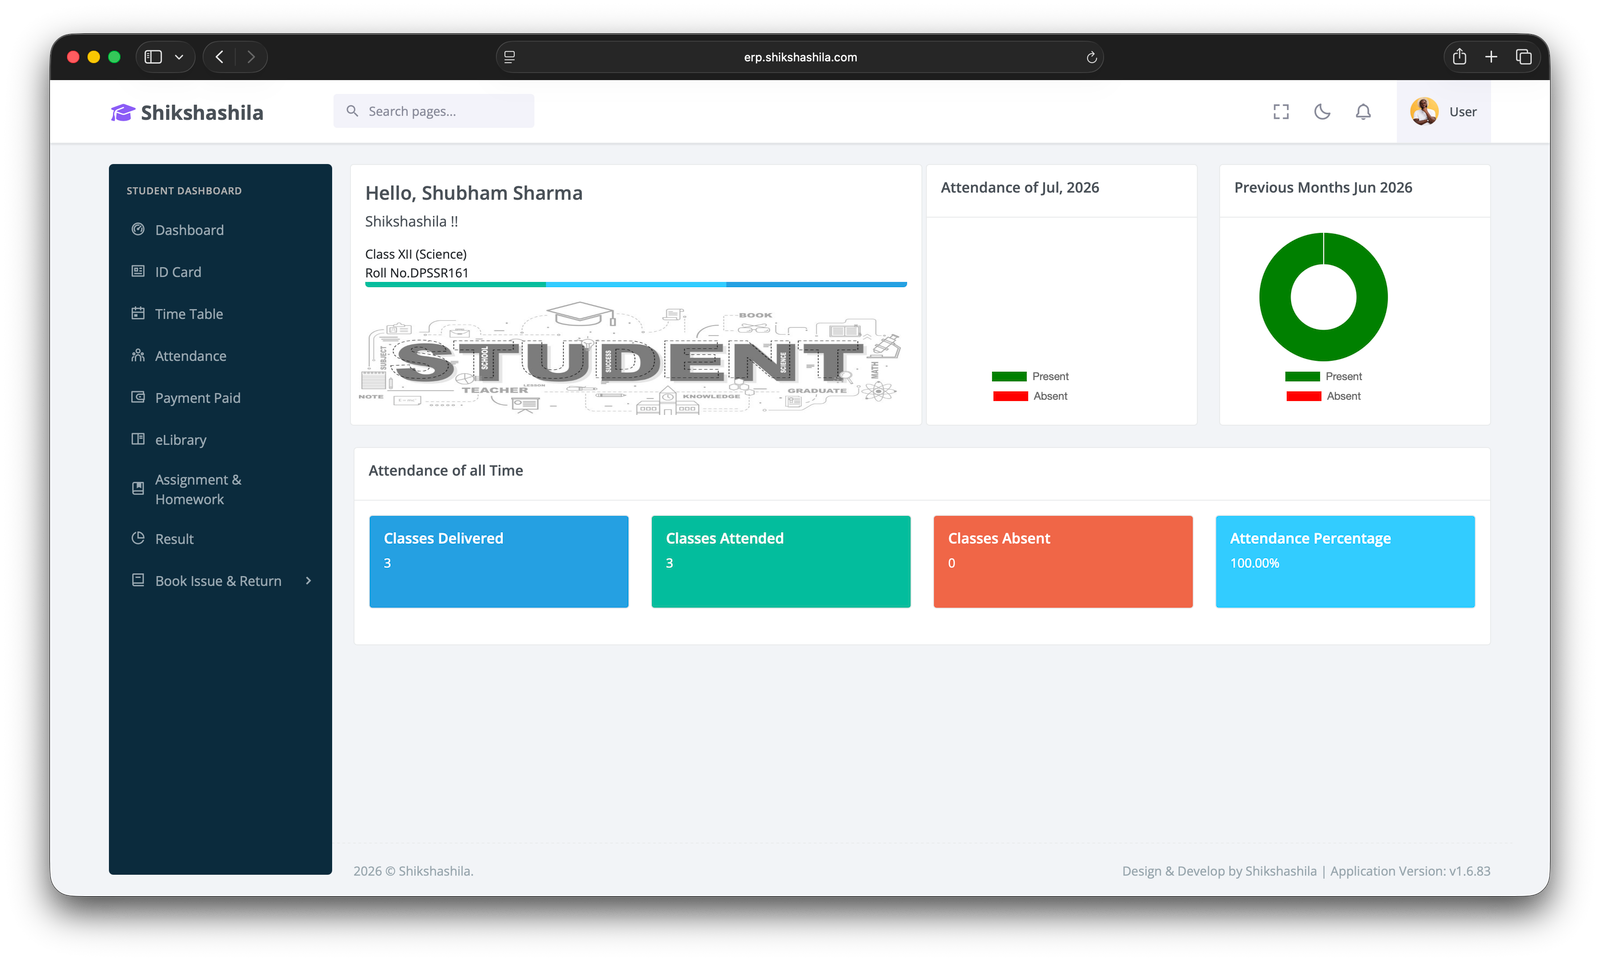Focus the Search pages input field
The width and height of the screenshot is (1600, 962).
[434, 111]
